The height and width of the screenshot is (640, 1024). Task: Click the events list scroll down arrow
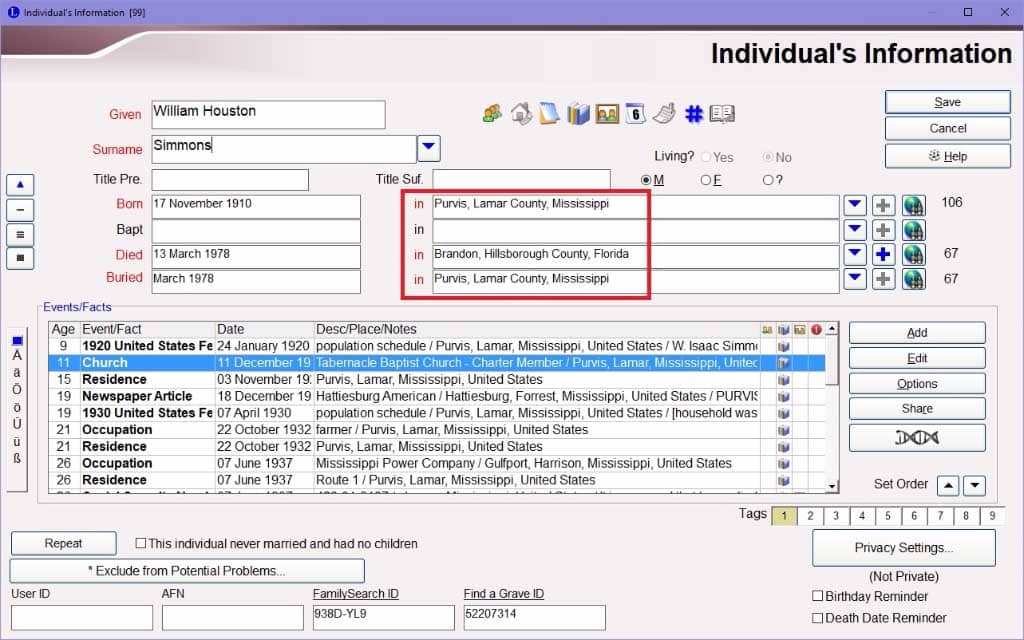pos(831,486)
